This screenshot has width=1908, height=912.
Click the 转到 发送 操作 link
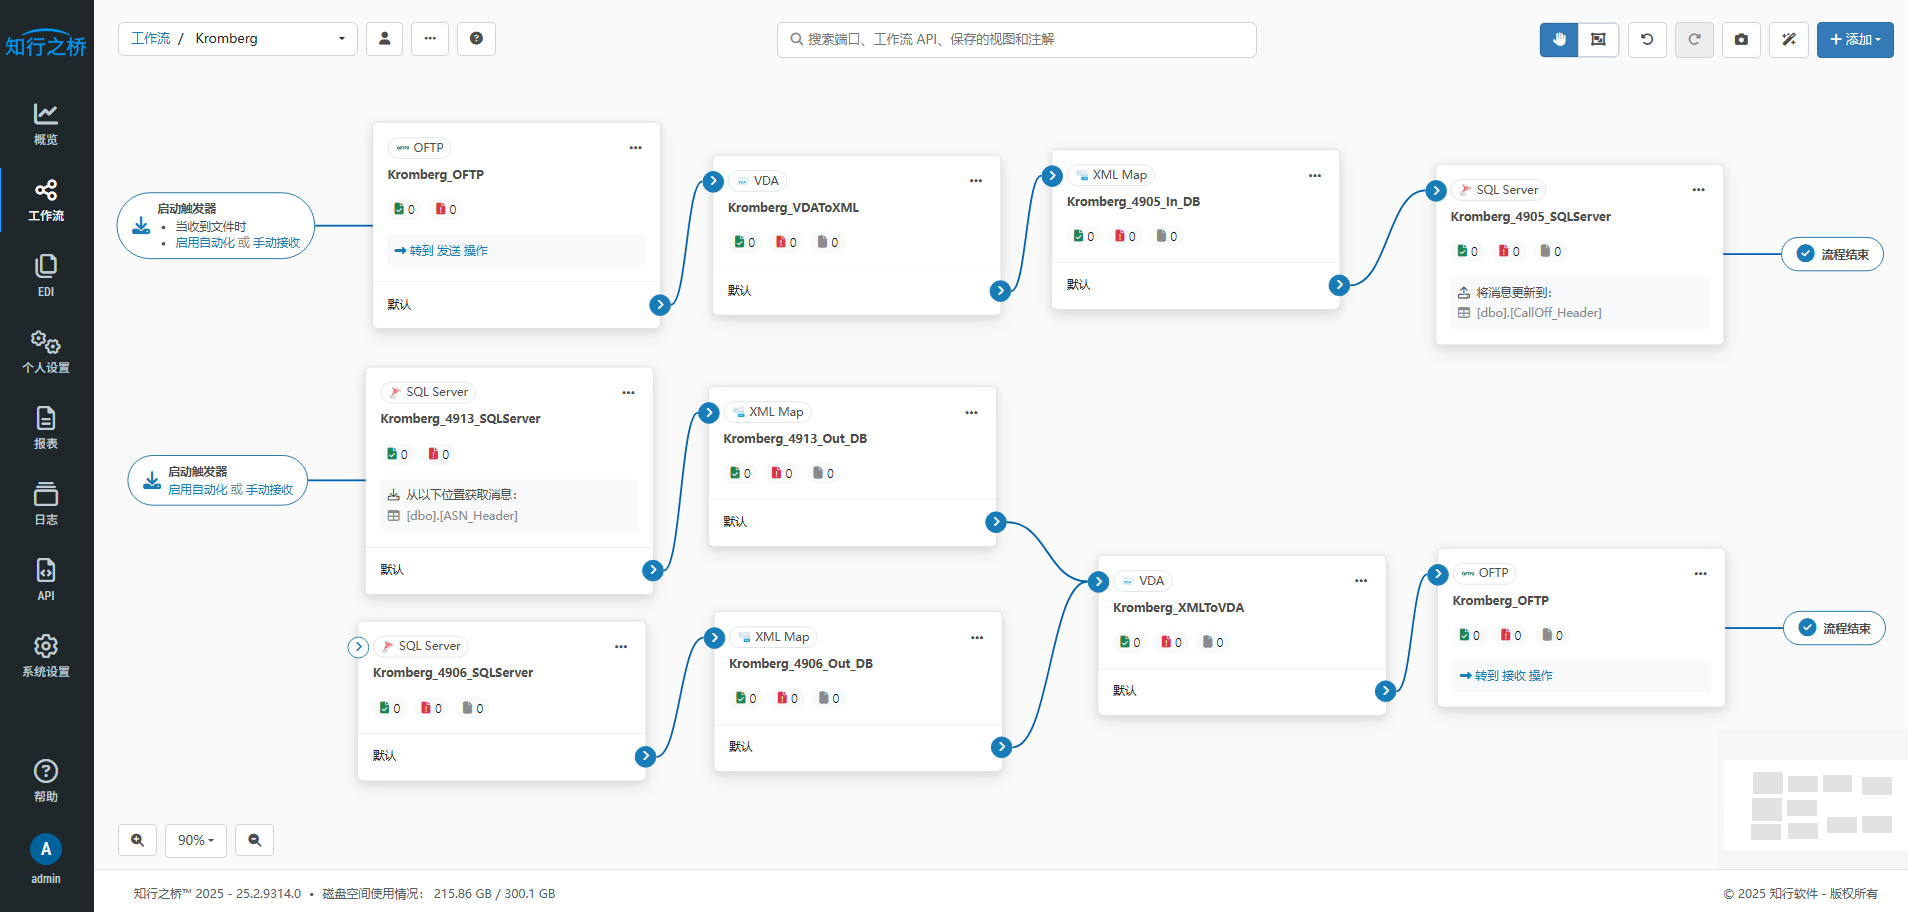(x=441, y=251)
